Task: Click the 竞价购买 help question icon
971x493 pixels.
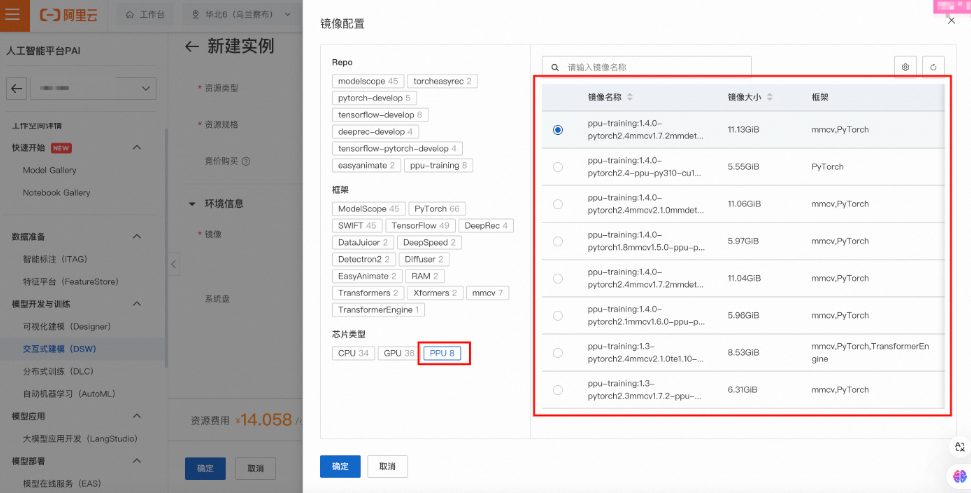Action: (246, 161)
